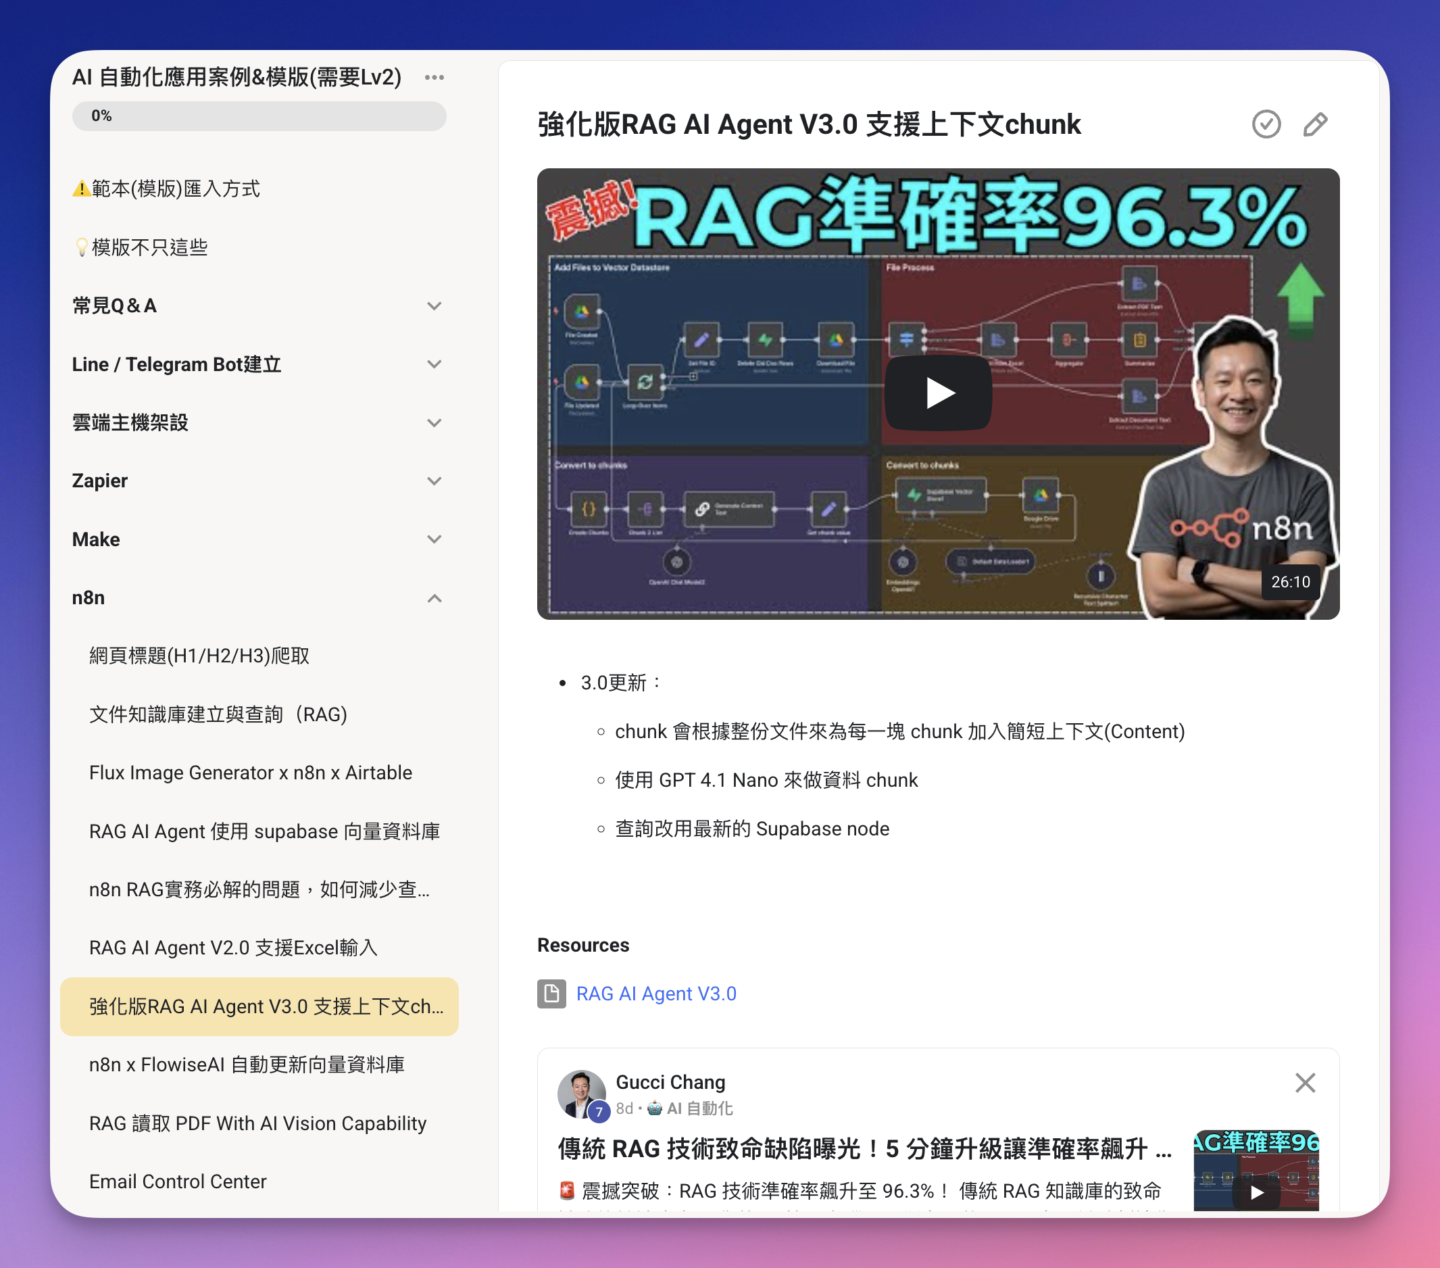Select the n8n section heading
The height and width of the screenshot is (1268, 1440).
pos(88,598)
